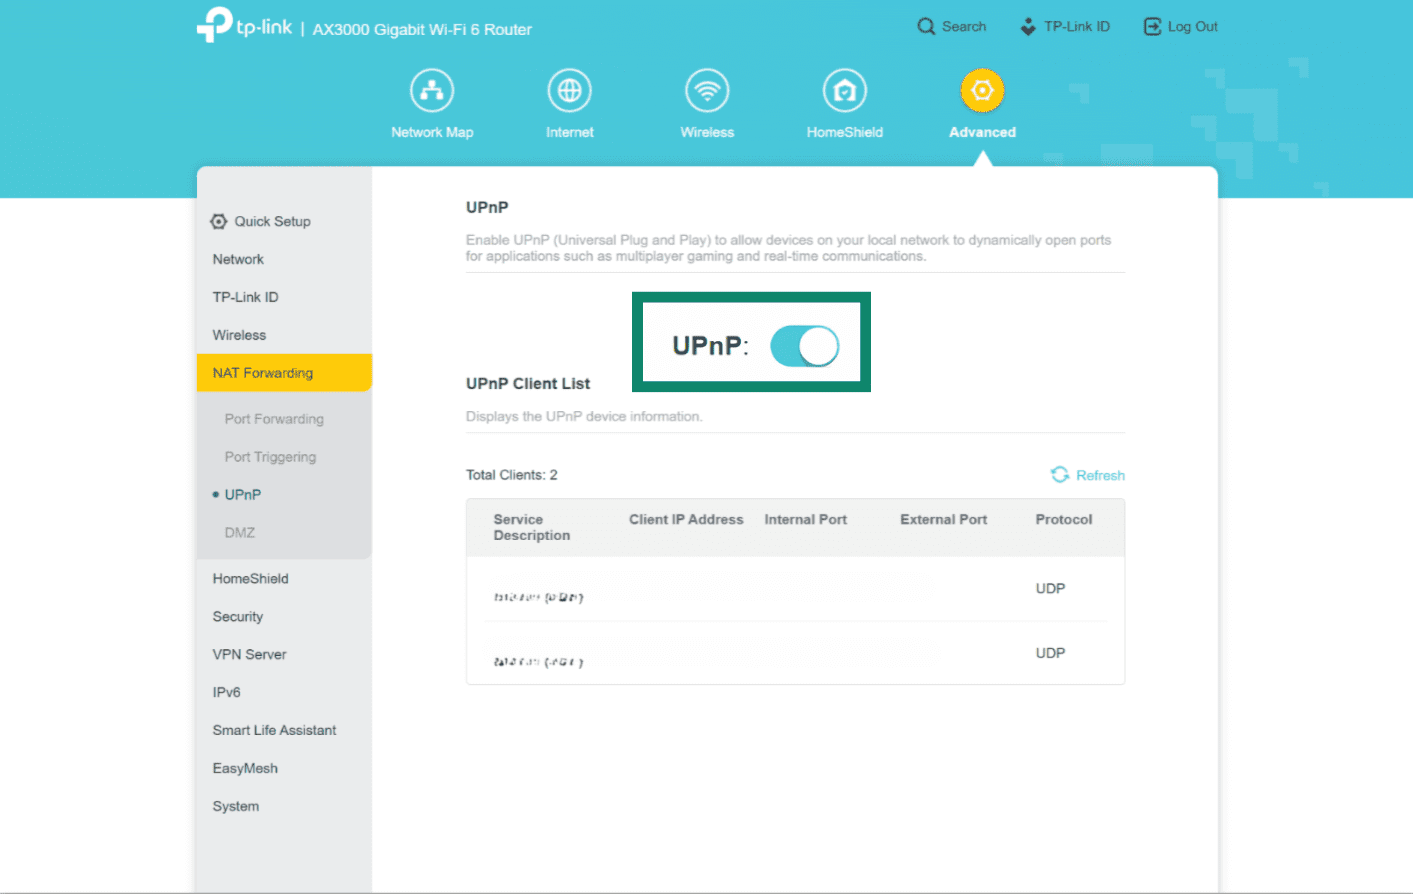This screenshot has height=894, width=1414.
Task: Open VPN Server settings
Action: click(249, 654)
